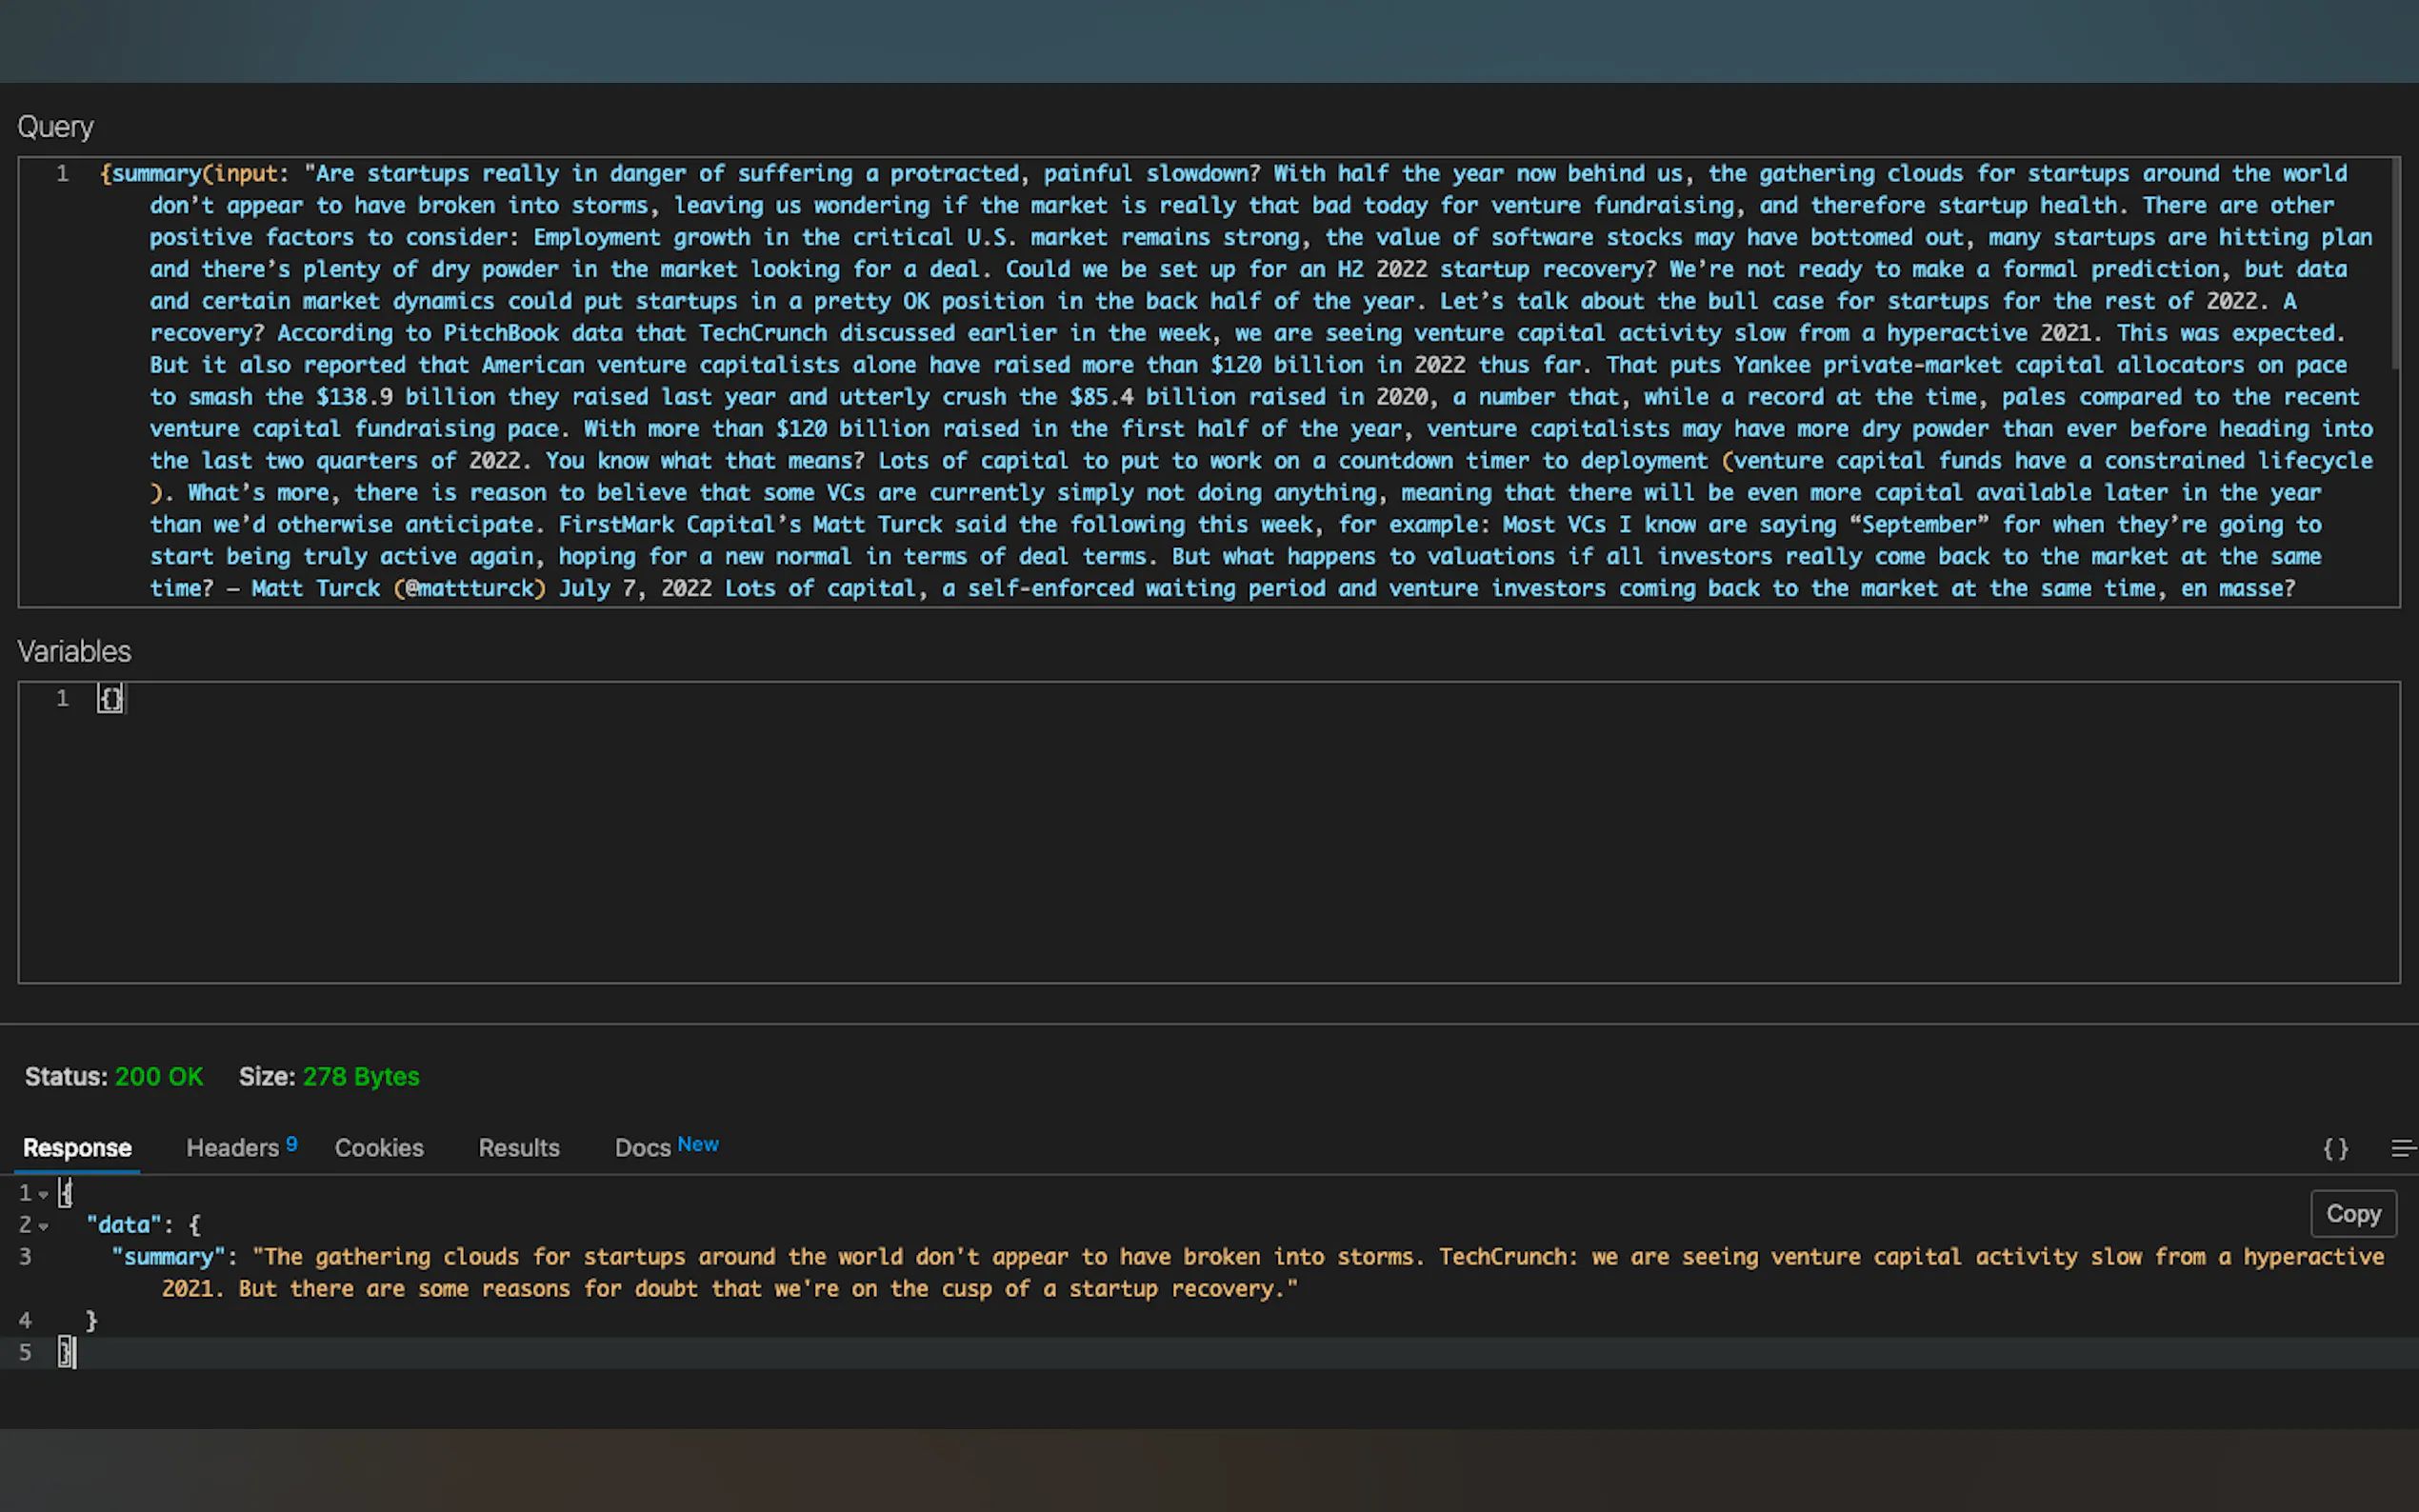Open the response options lines menu icon

(x=2402, y=1148)
